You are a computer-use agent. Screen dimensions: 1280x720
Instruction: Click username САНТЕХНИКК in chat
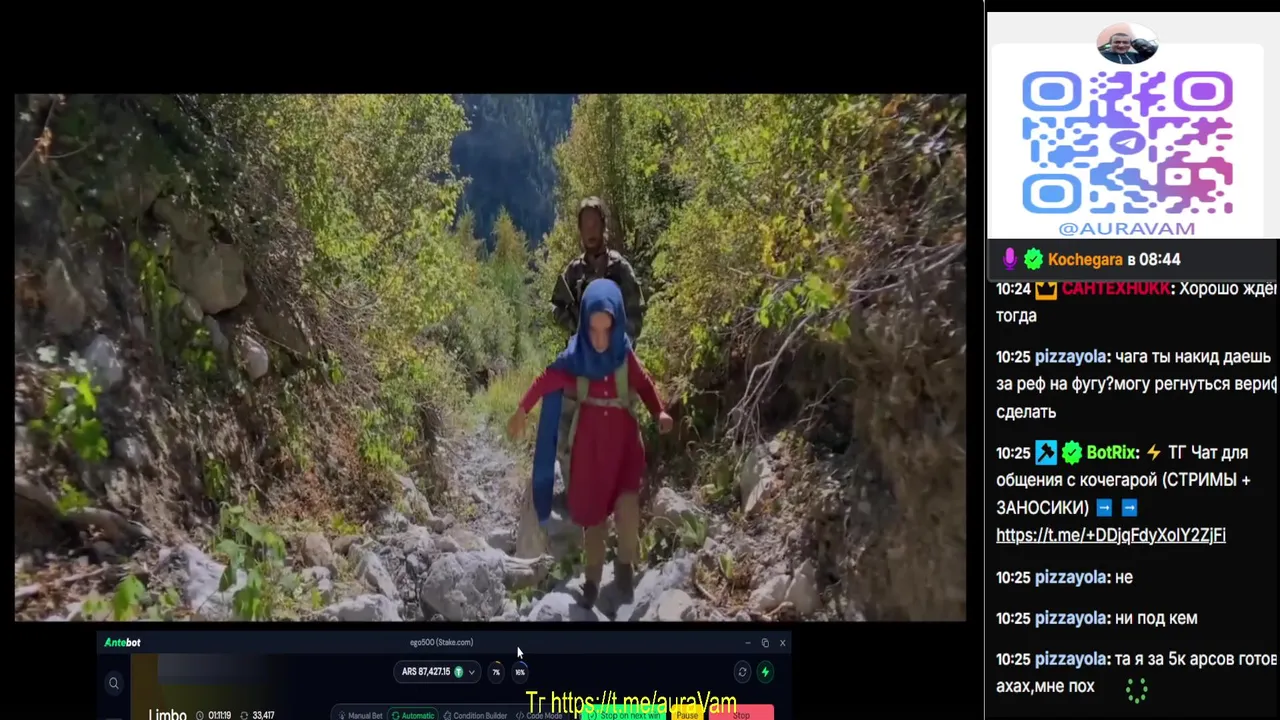1115,289
